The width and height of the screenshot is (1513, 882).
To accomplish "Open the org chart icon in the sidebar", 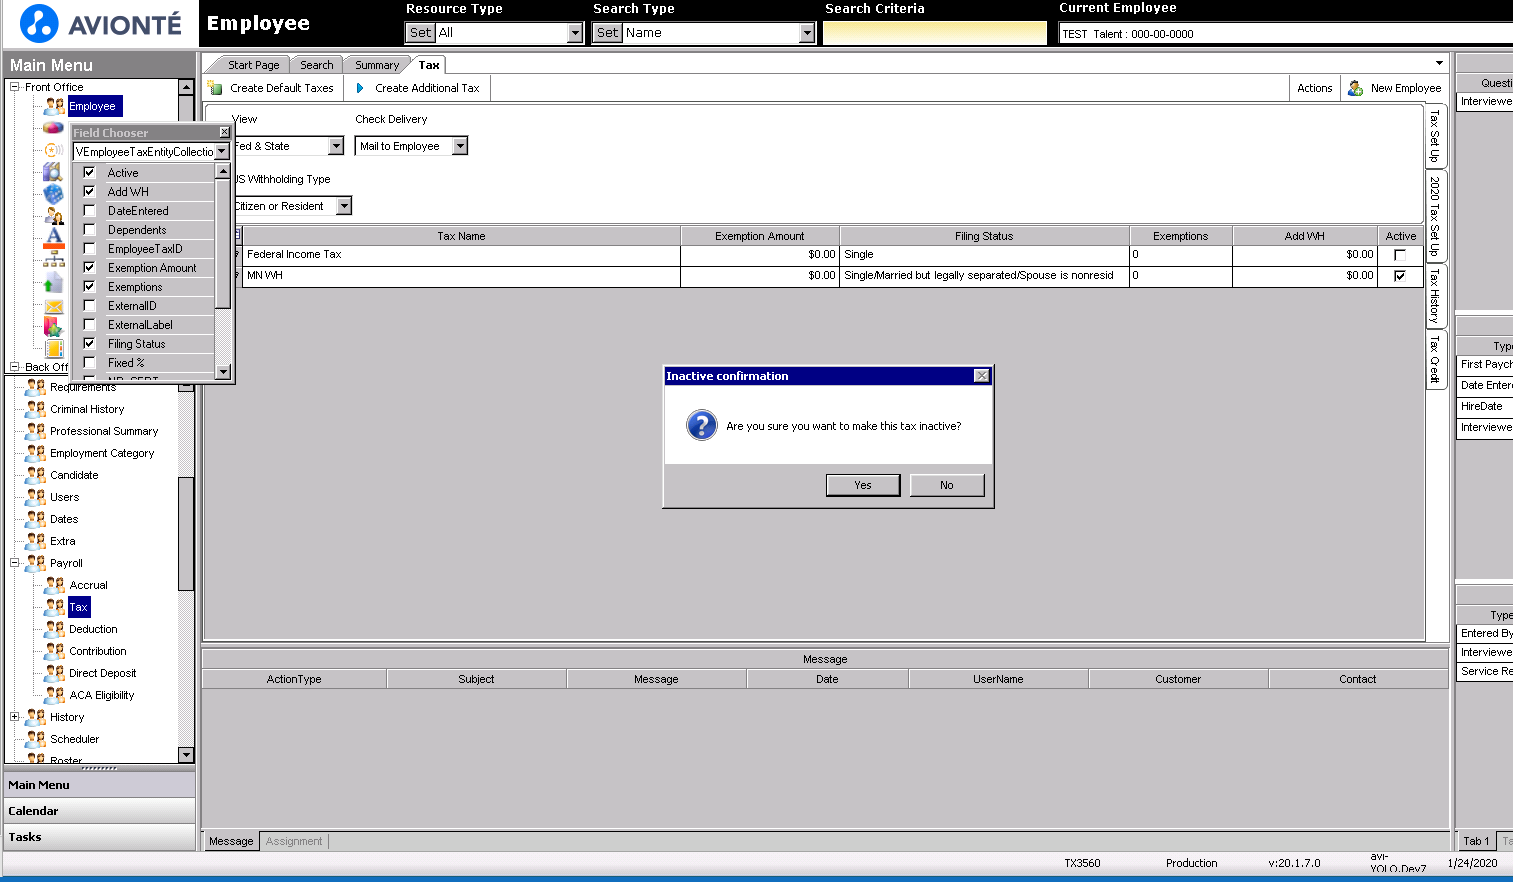I will [x=53, y=258].
